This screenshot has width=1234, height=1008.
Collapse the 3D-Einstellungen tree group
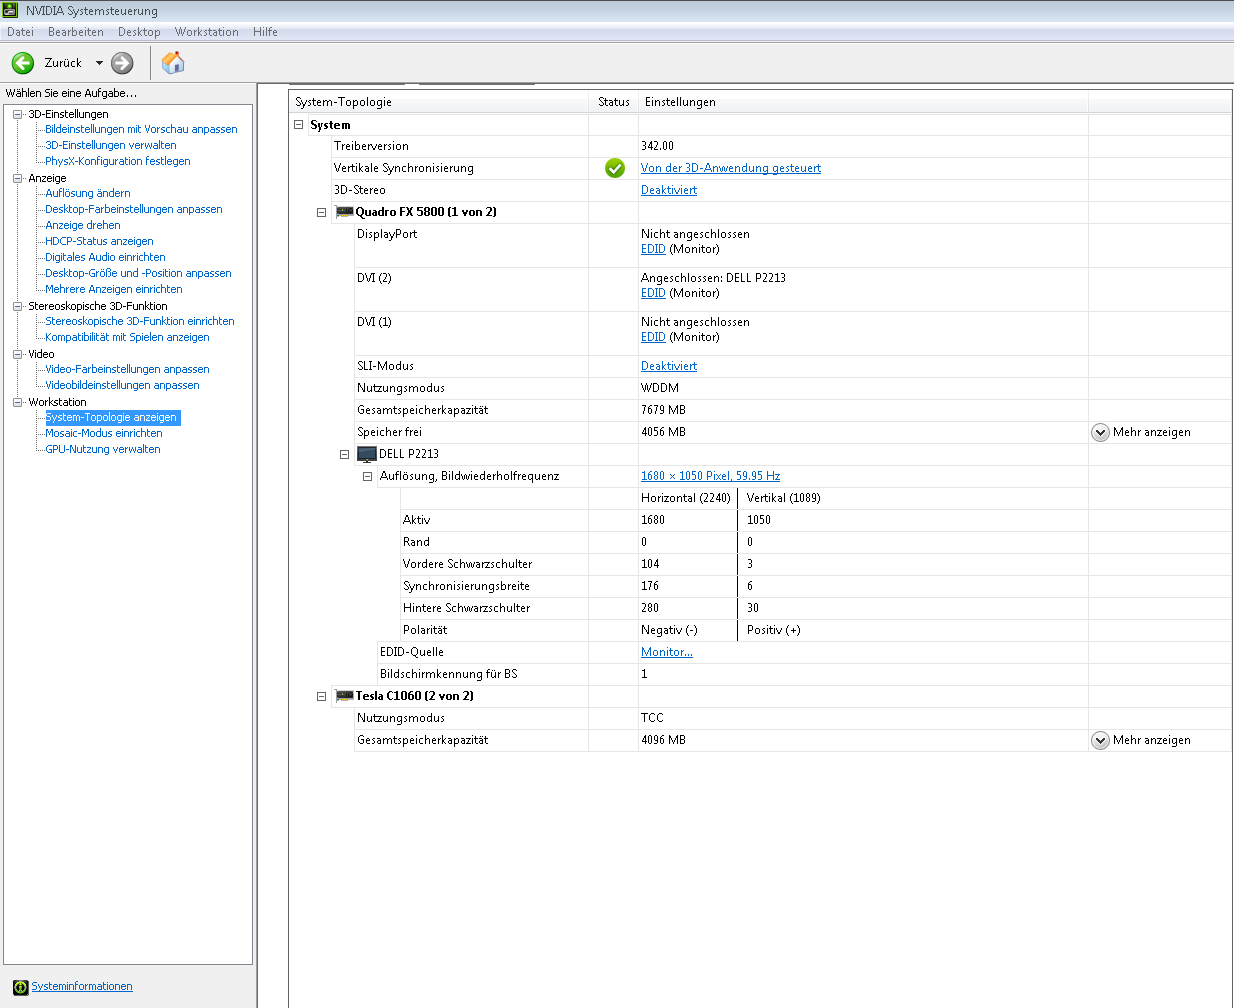17,114
